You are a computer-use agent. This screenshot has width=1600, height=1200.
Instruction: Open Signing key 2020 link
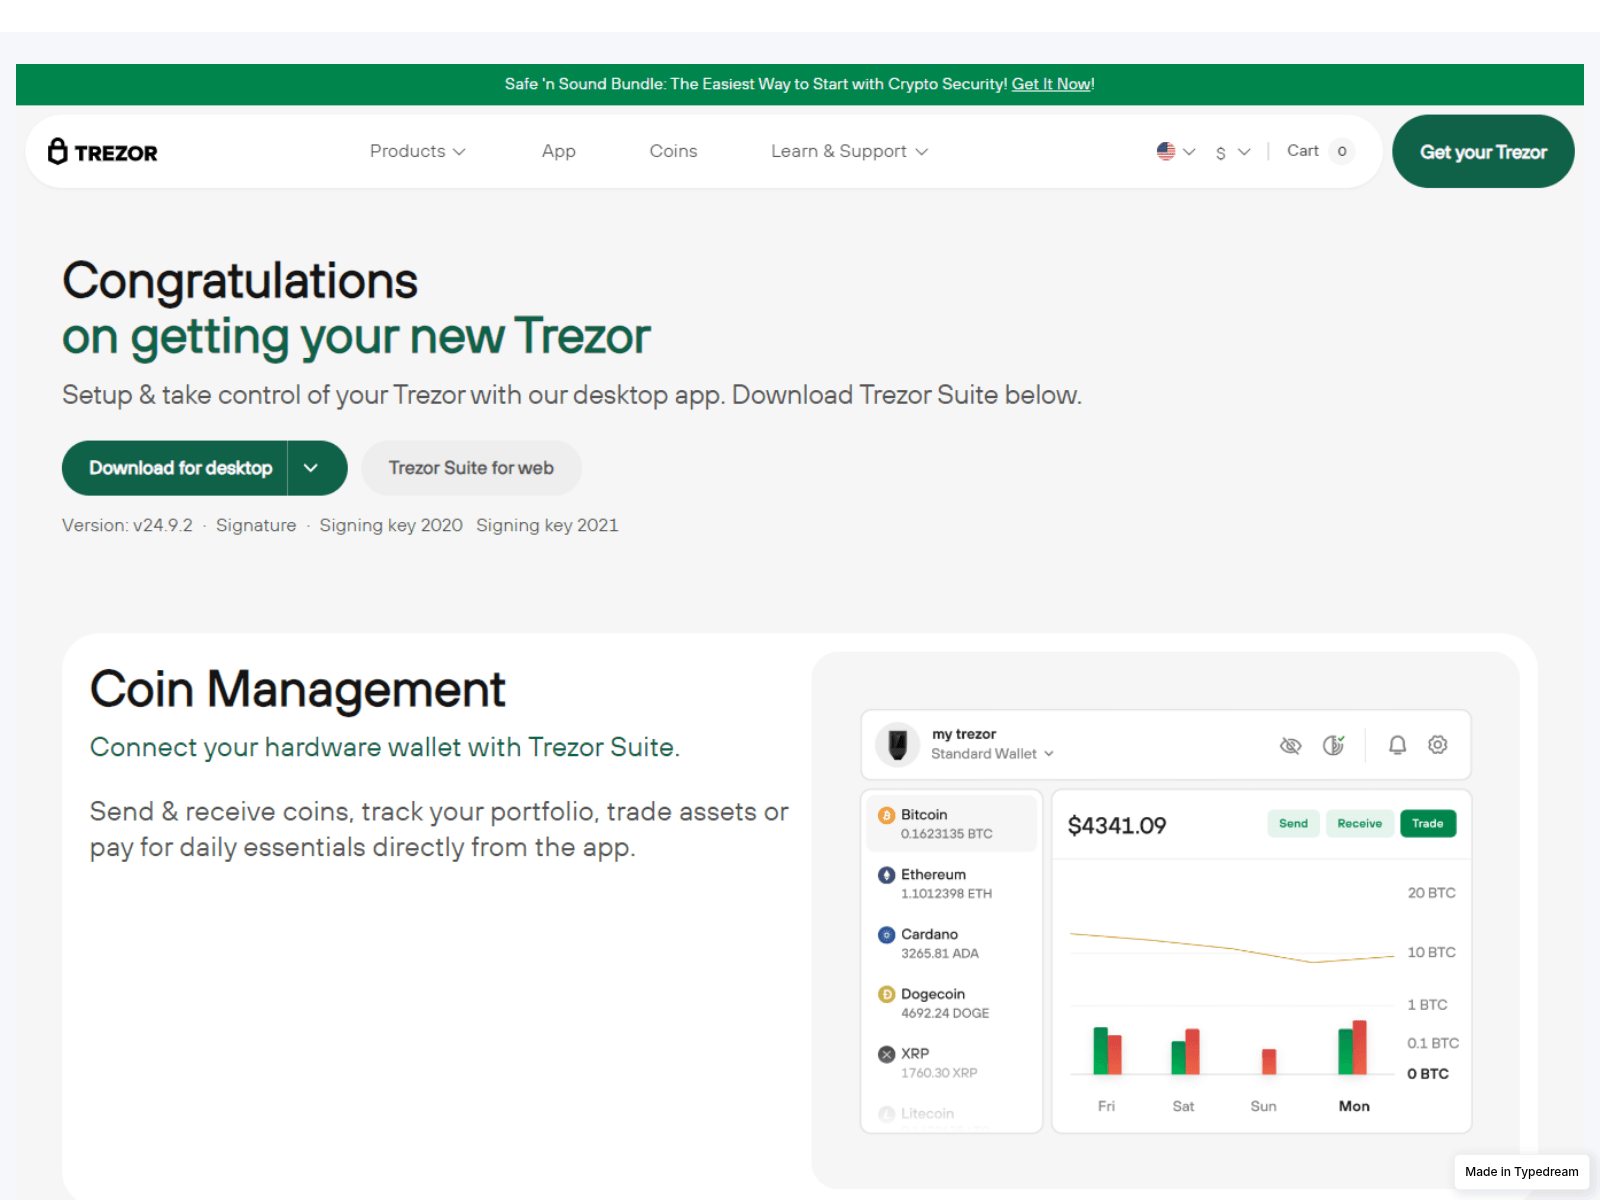coord(391,525)
